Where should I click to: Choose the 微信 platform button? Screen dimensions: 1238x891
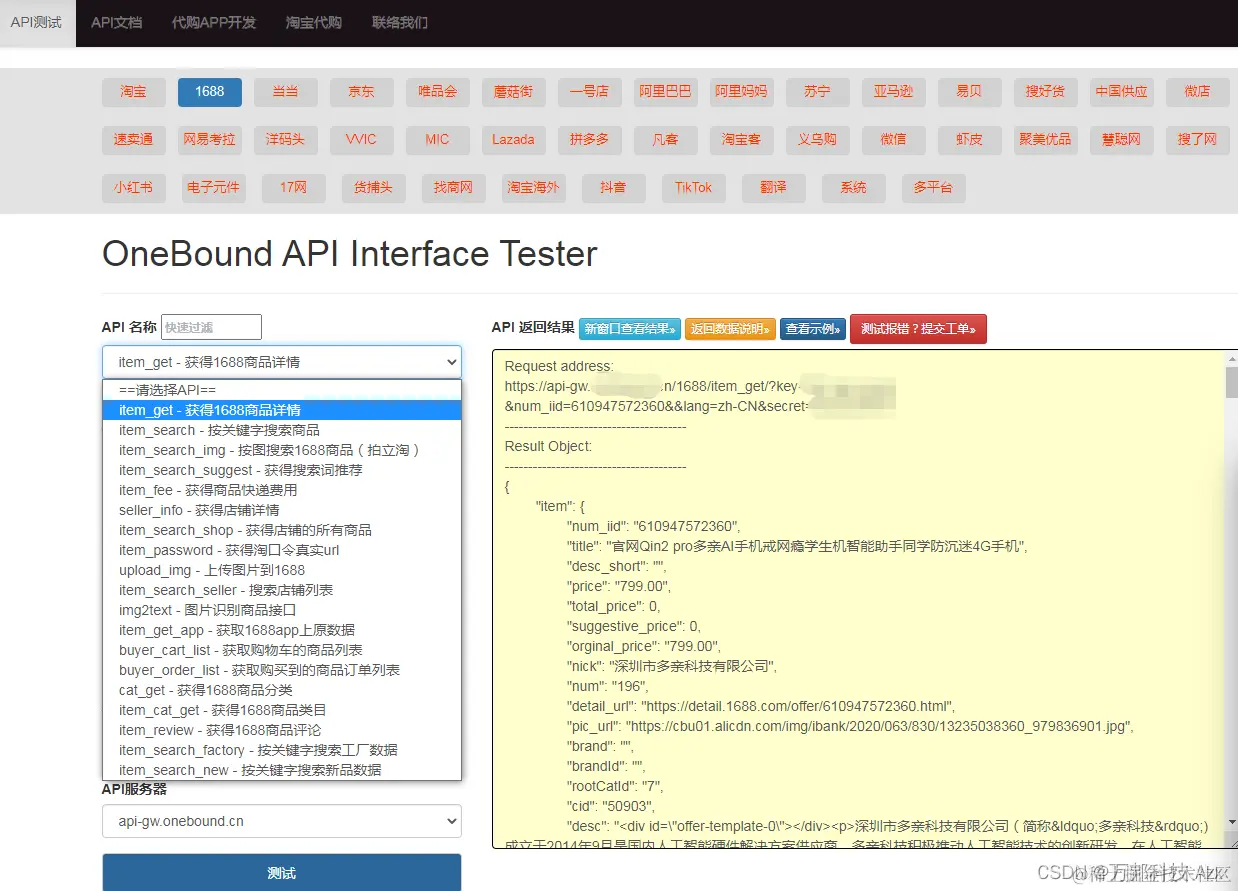coord(894,139)
